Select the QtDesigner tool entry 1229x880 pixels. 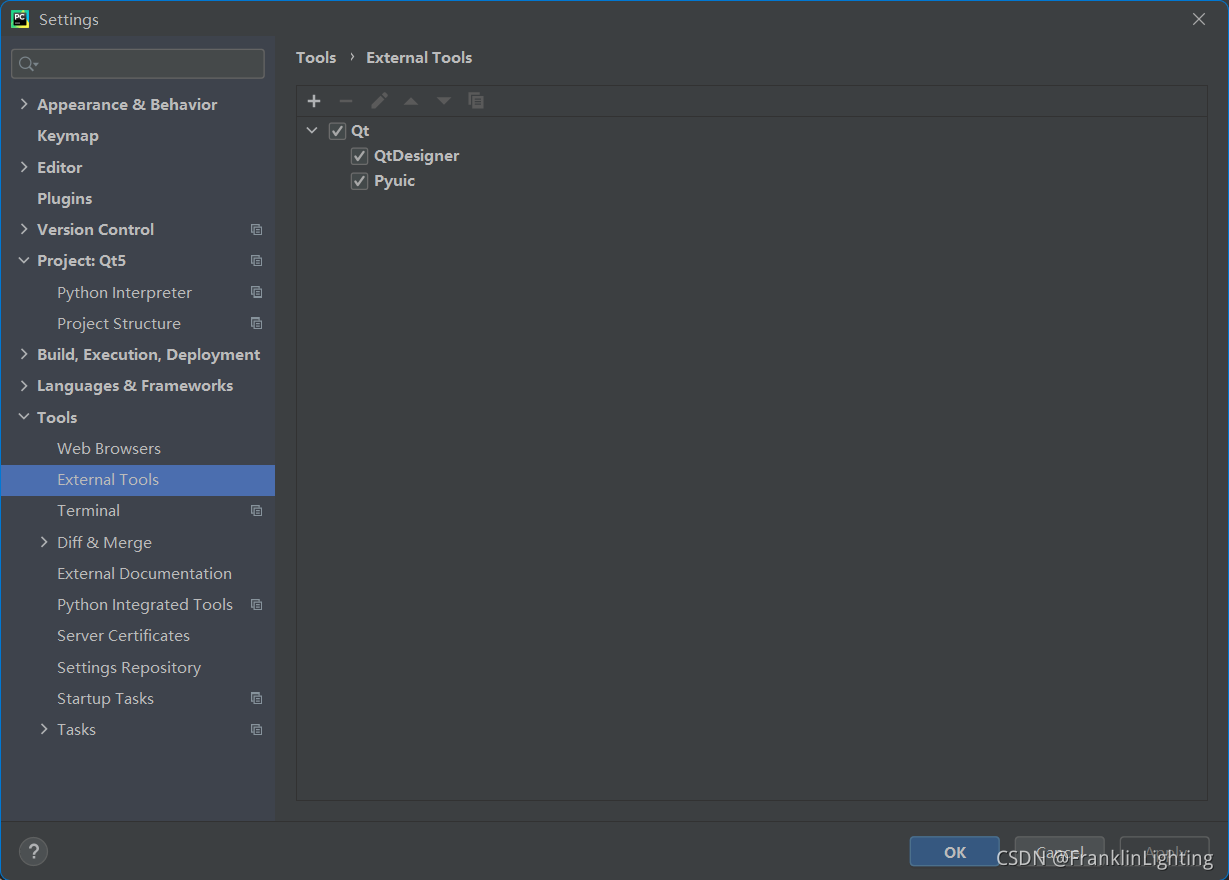(x=416, y=156)
